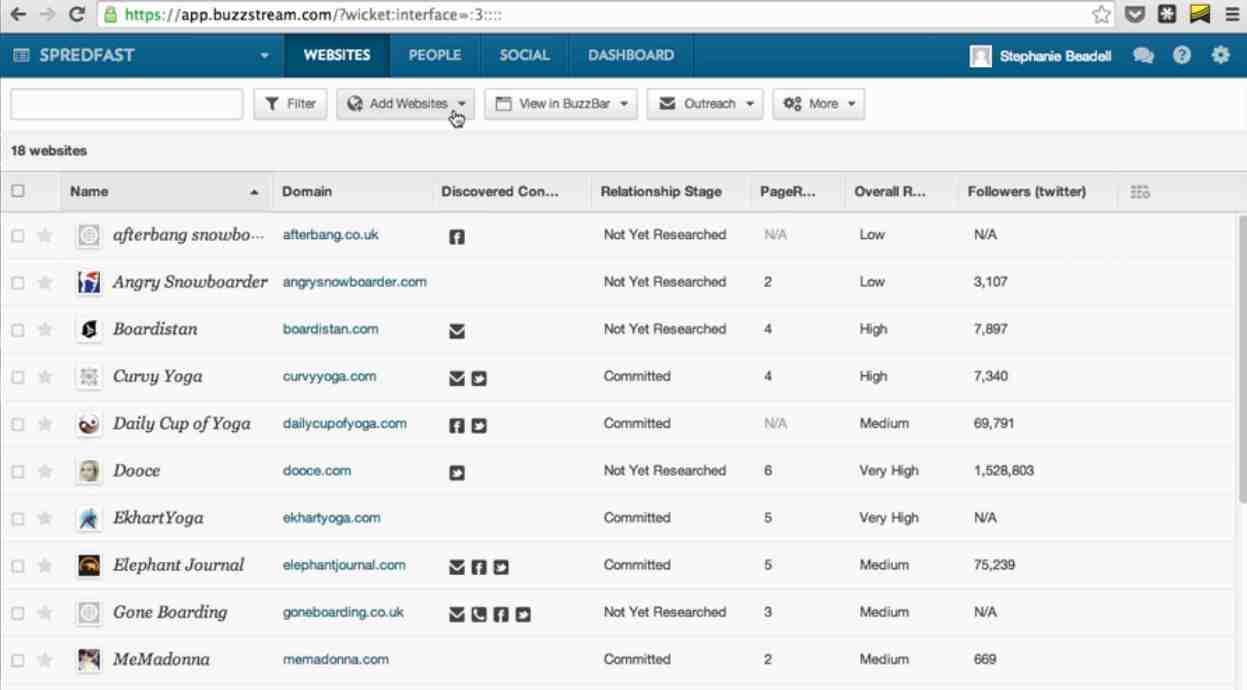Open the Curvy Yoga website name

(x=157, y=376)
